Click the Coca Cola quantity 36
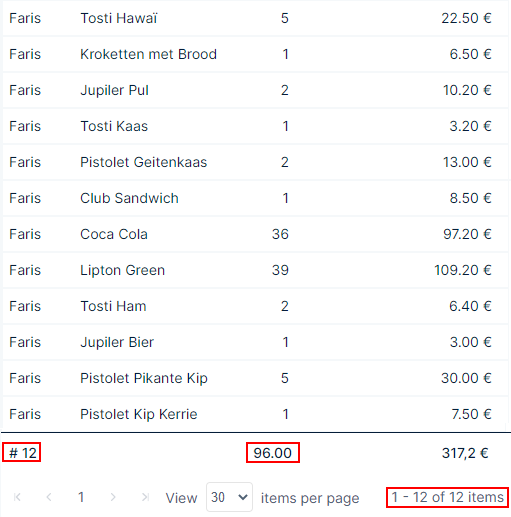Screen dimensions: 511x517 280,234
